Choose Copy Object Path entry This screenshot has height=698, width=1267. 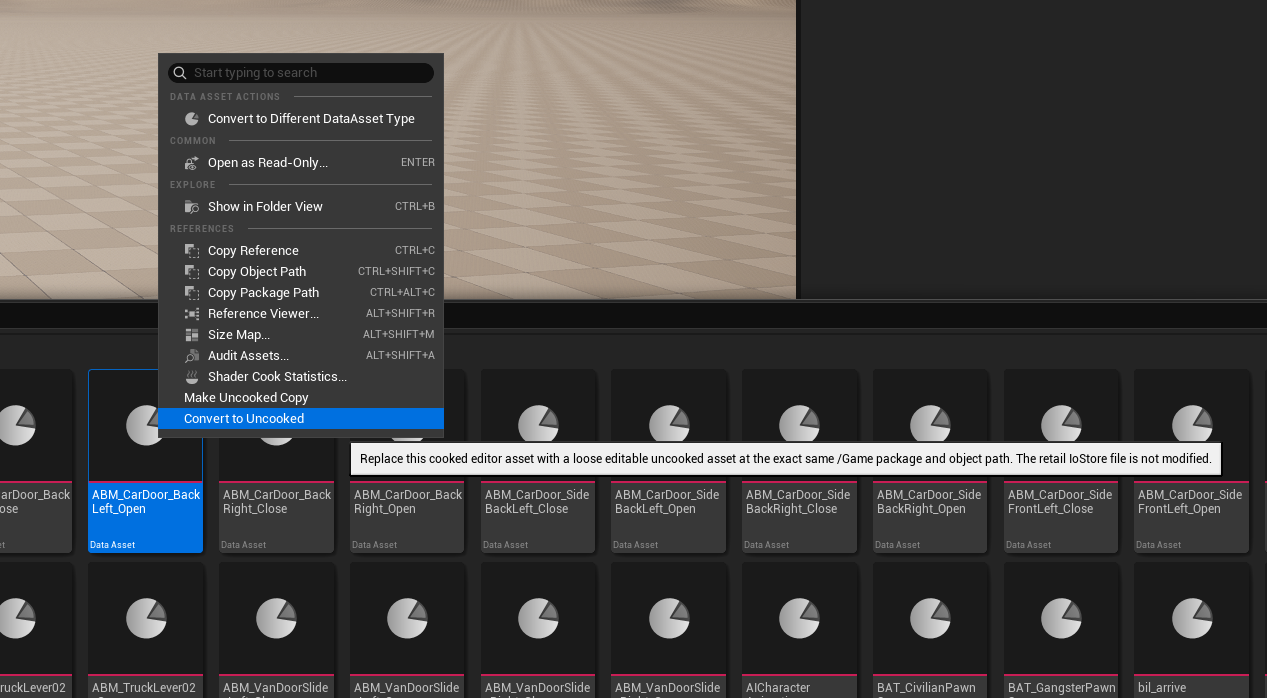tap(301, 272)
